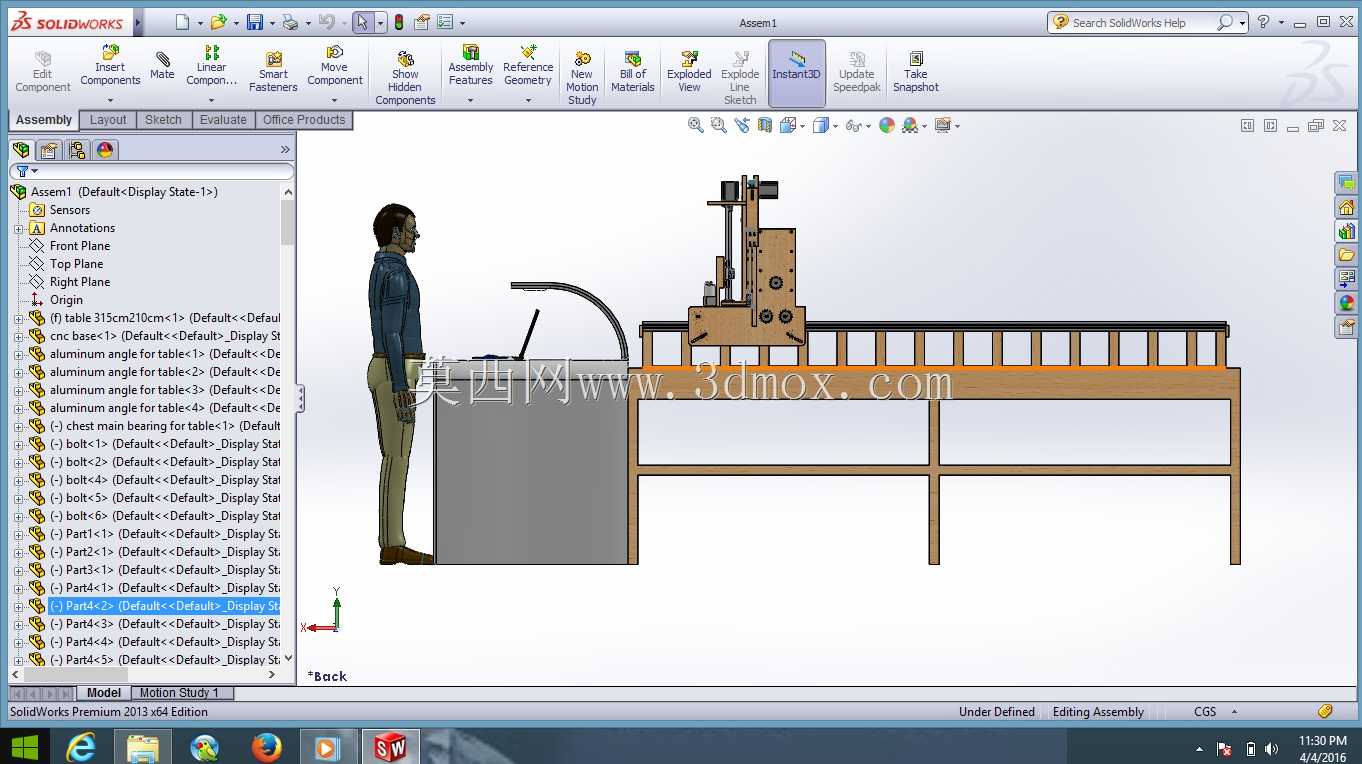
Task: Switch to the Layout tab
Action: 108,120
